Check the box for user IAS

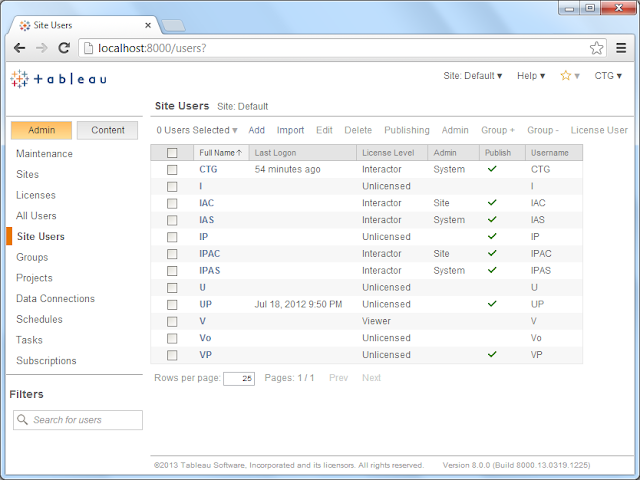click(x=172, y=220)
